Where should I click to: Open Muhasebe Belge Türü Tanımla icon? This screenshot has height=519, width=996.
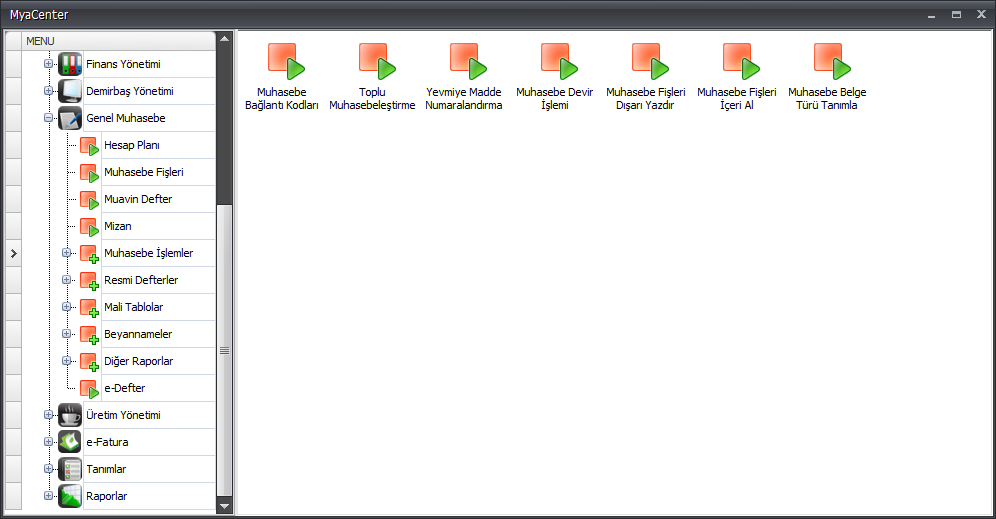coord(832,61)
